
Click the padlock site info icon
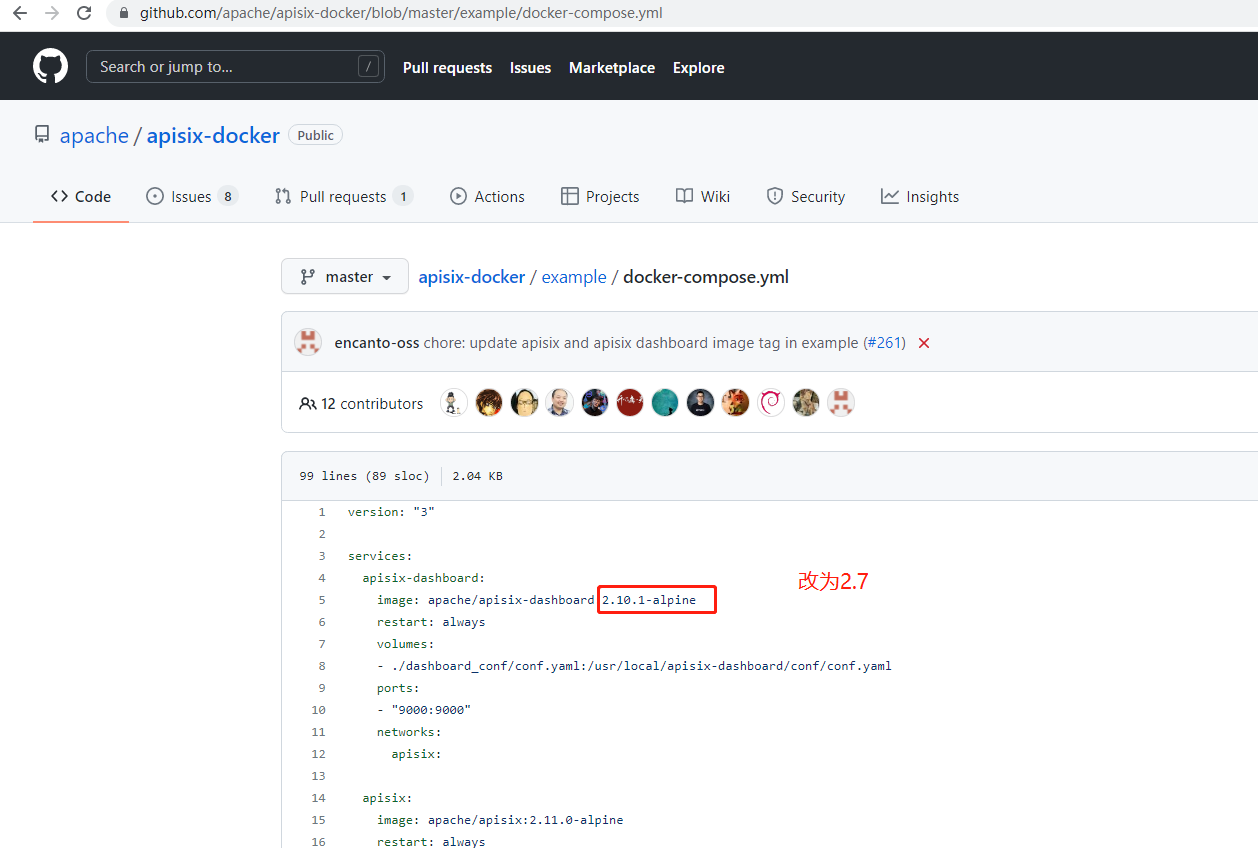click(x=124, y=14)
